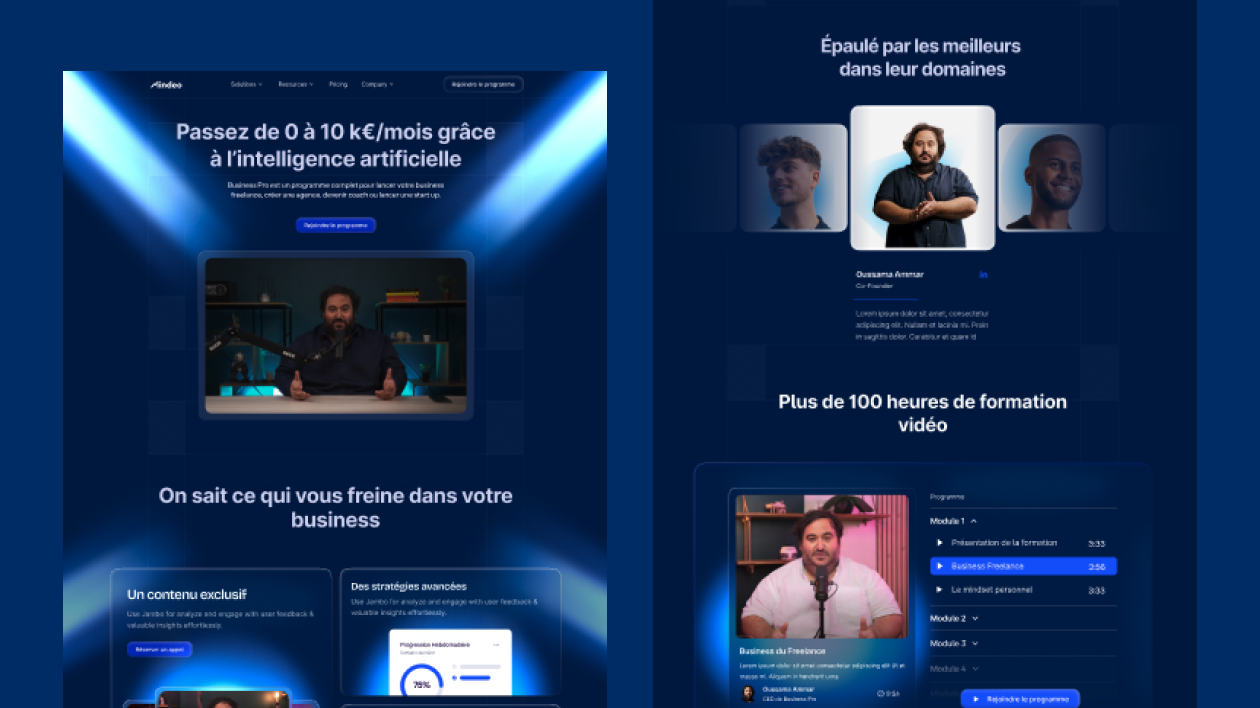This screenshot has height=708, width=1260.
Task: Open the Solutions dropdown in the navbar
Action: click(x=246, y=84)
